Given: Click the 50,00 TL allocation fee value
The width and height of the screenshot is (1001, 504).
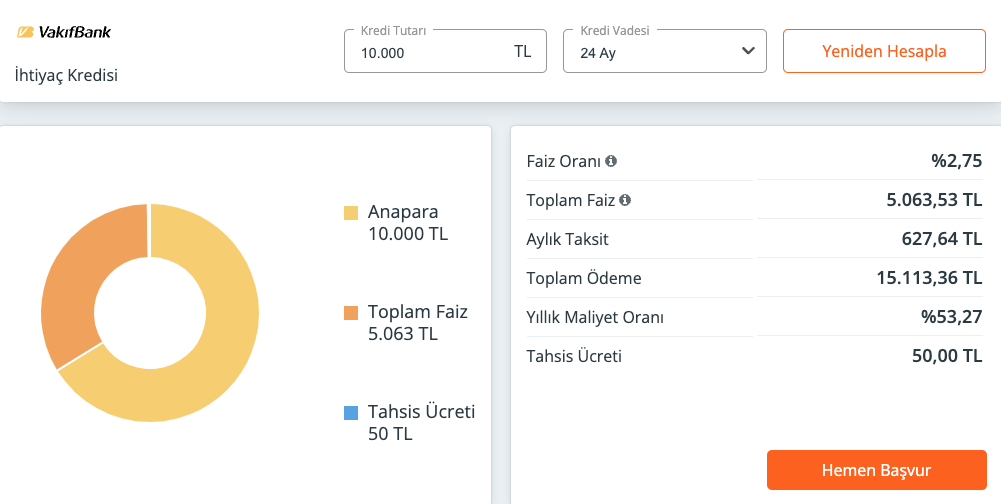Looking at the screenshot, I should pyautogui.click(x=947, y=356).
